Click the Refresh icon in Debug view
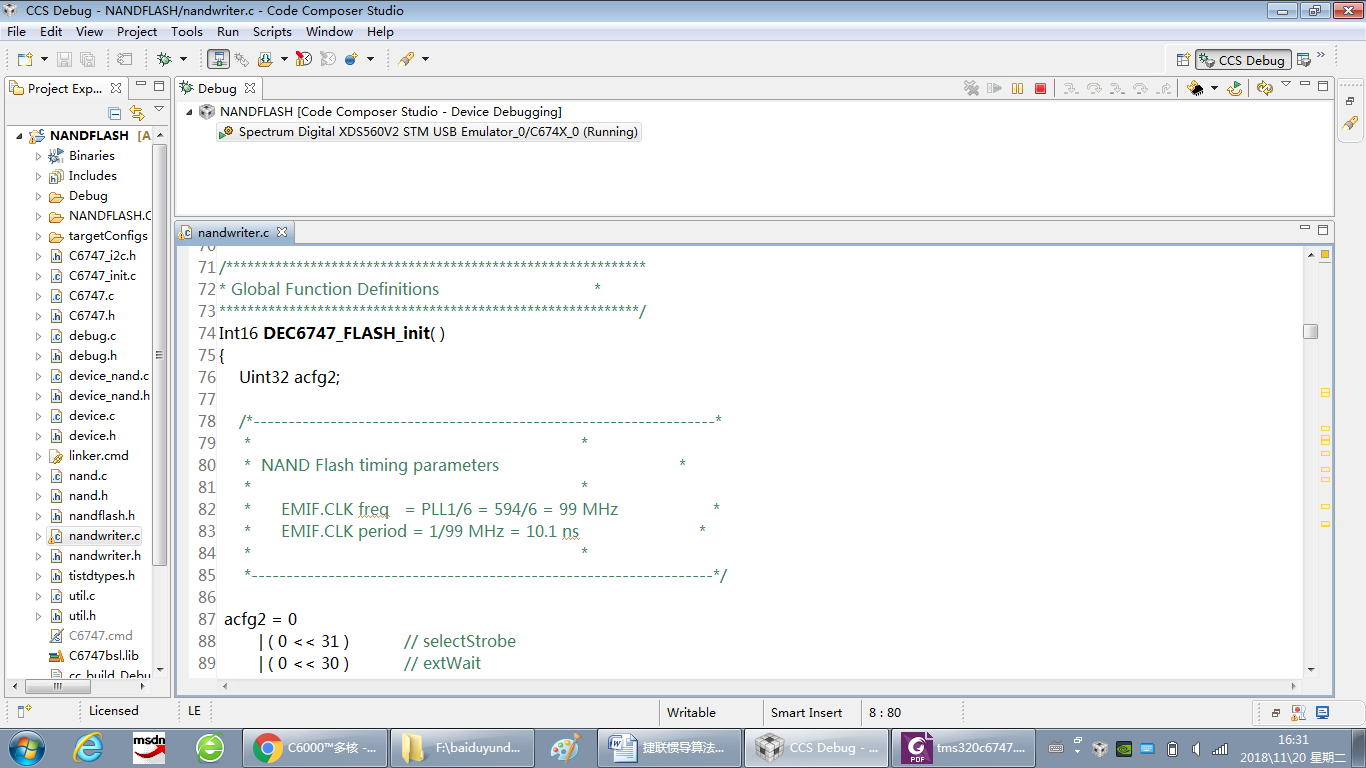Viewport: 1366px width, 768px height. tap(1264, 88)
